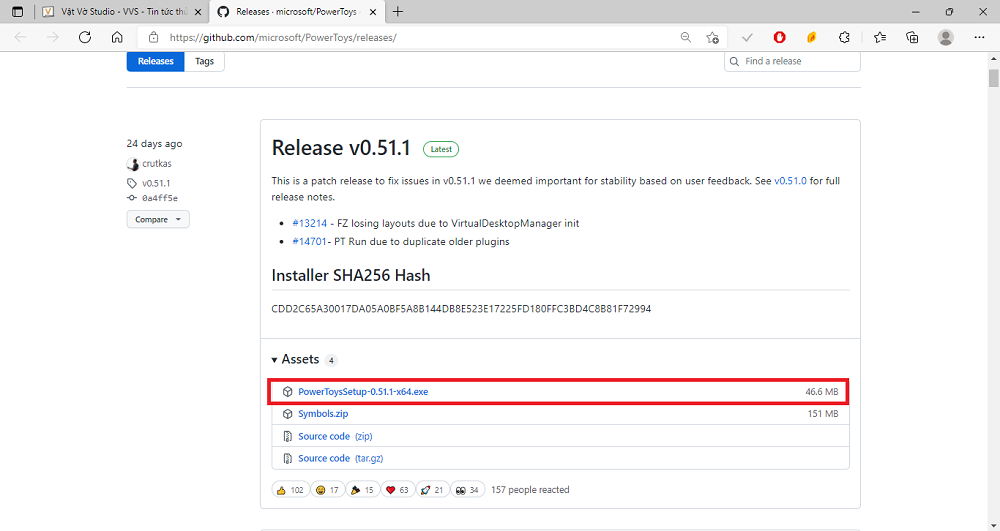Click the Find a release search field
Screen dimensions: 1000x531
792,61
